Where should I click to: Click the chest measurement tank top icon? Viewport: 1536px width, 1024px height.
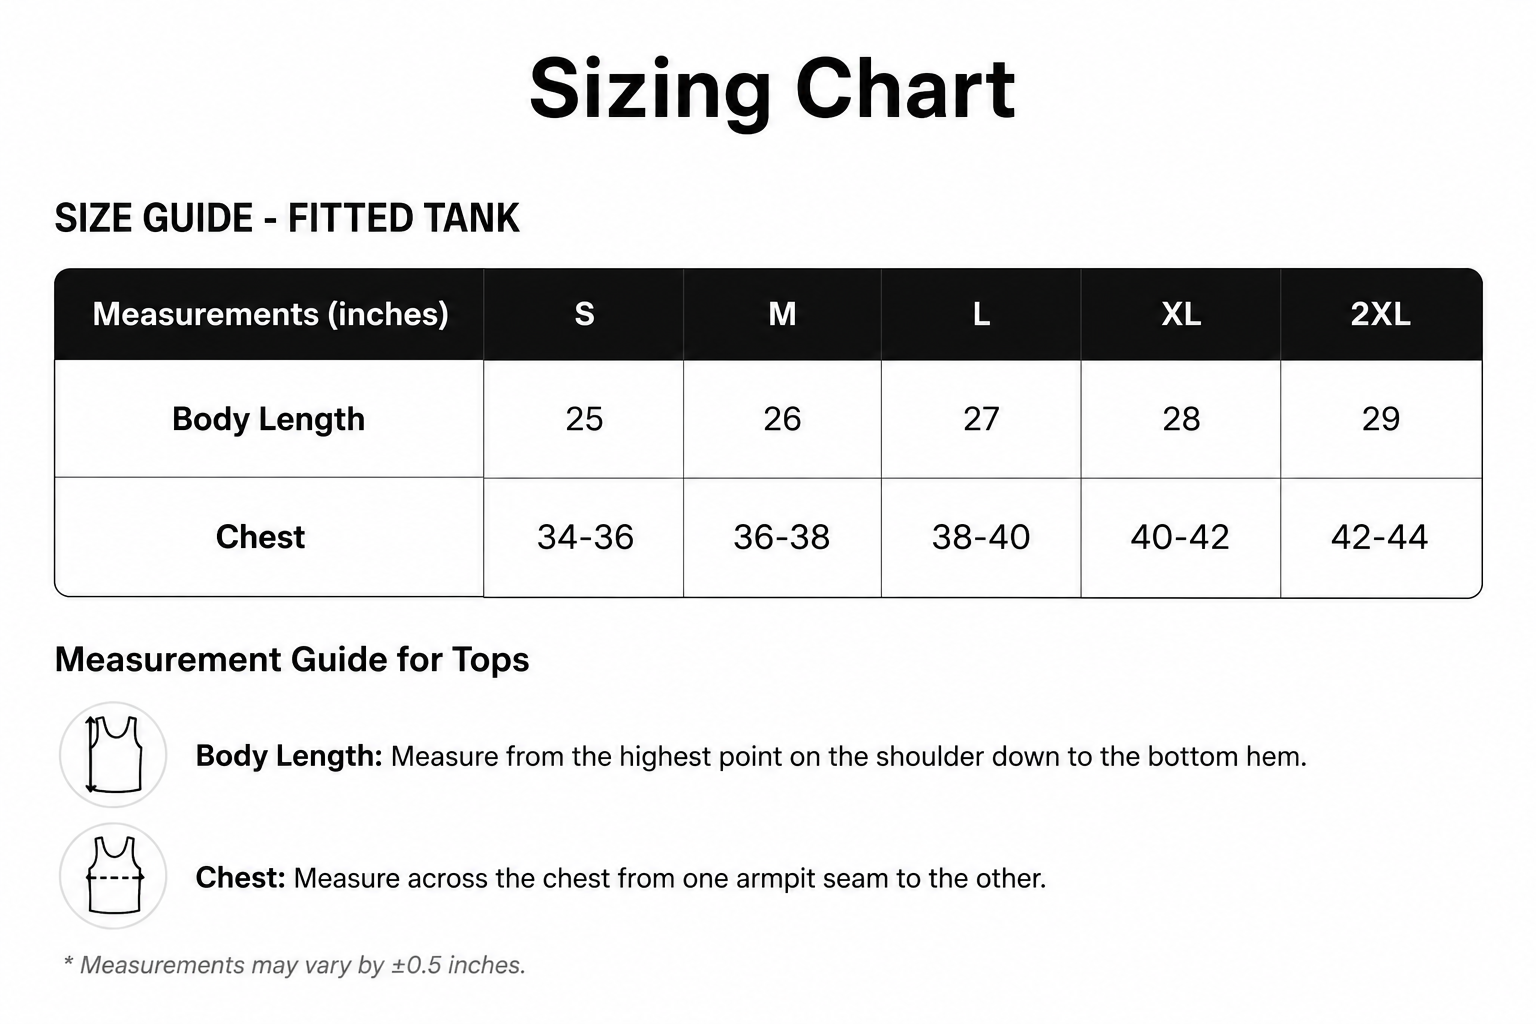click(113, 876)
